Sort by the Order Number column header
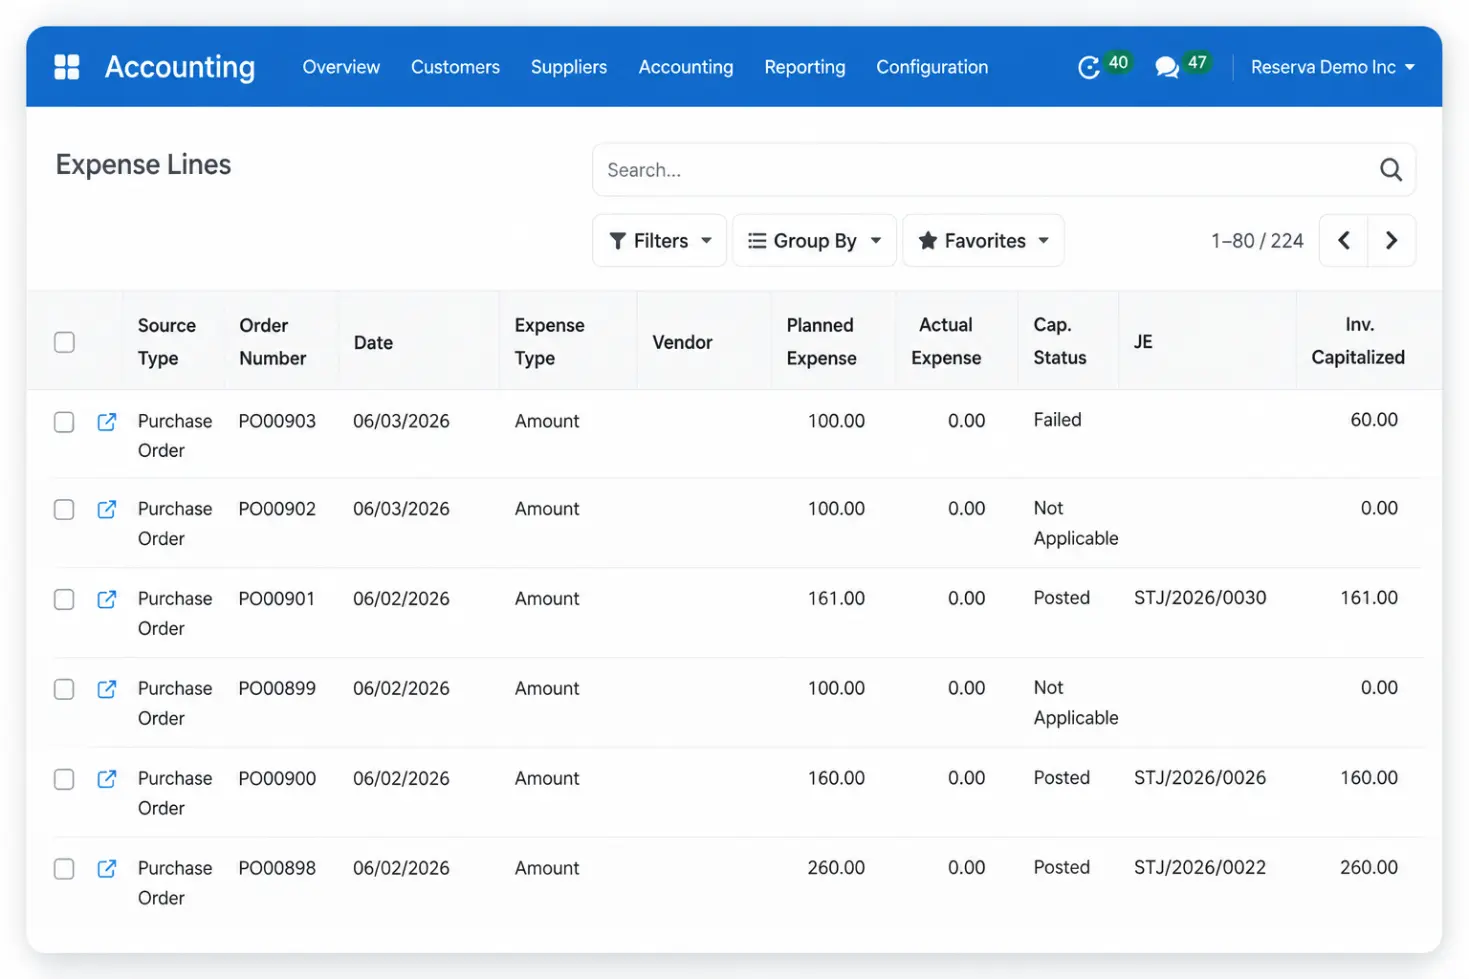Viewport: 1469px width, 979px height. (272, 342)
